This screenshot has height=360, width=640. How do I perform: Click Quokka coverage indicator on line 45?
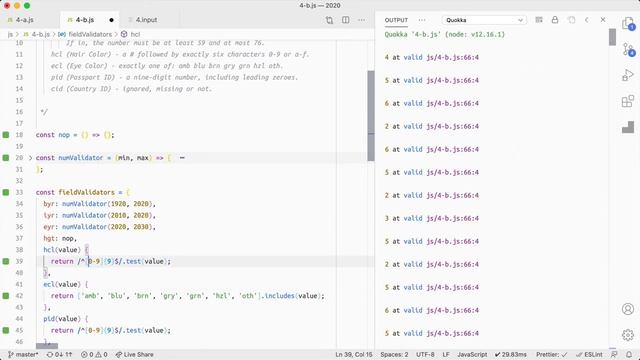pos(6,330)
